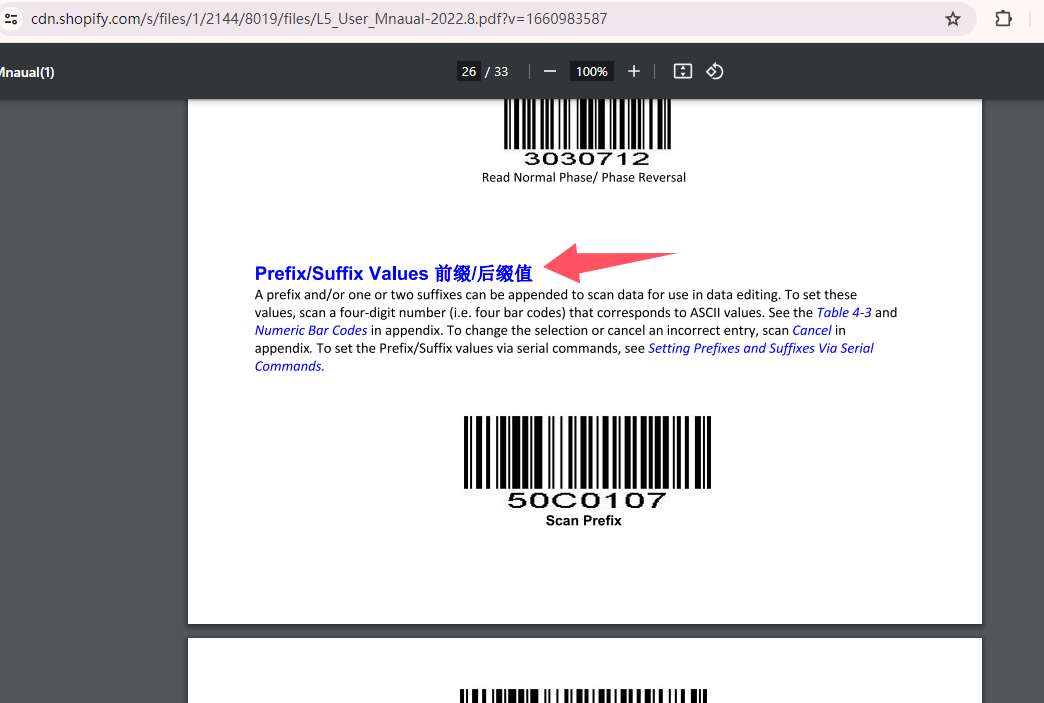Follow the Cancel link in the paragraph

pos(812,330)
